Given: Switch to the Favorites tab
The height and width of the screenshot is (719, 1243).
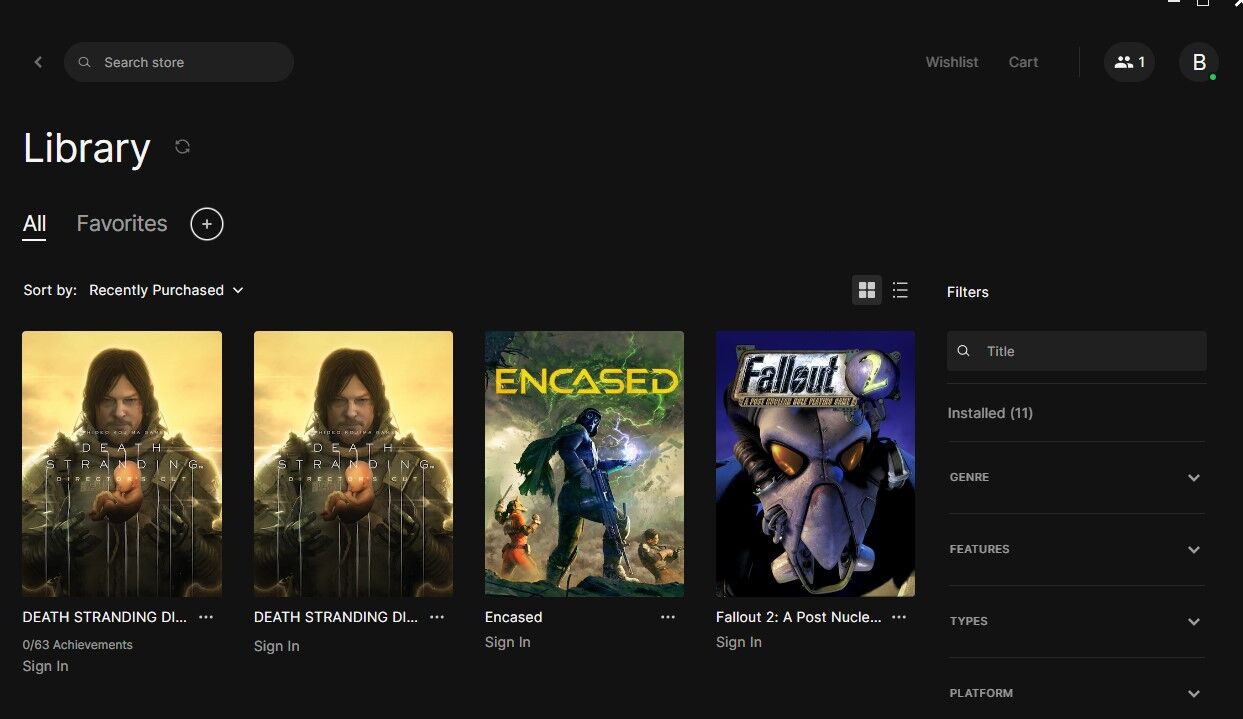Looking at the screenshot, I should [122, 224].
